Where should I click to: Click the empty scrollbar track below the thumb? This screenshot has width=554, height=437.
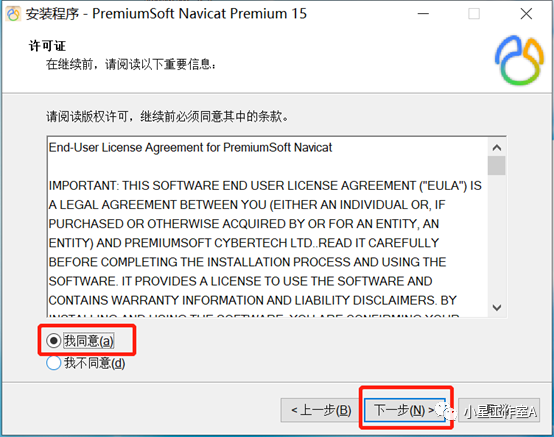497,237
